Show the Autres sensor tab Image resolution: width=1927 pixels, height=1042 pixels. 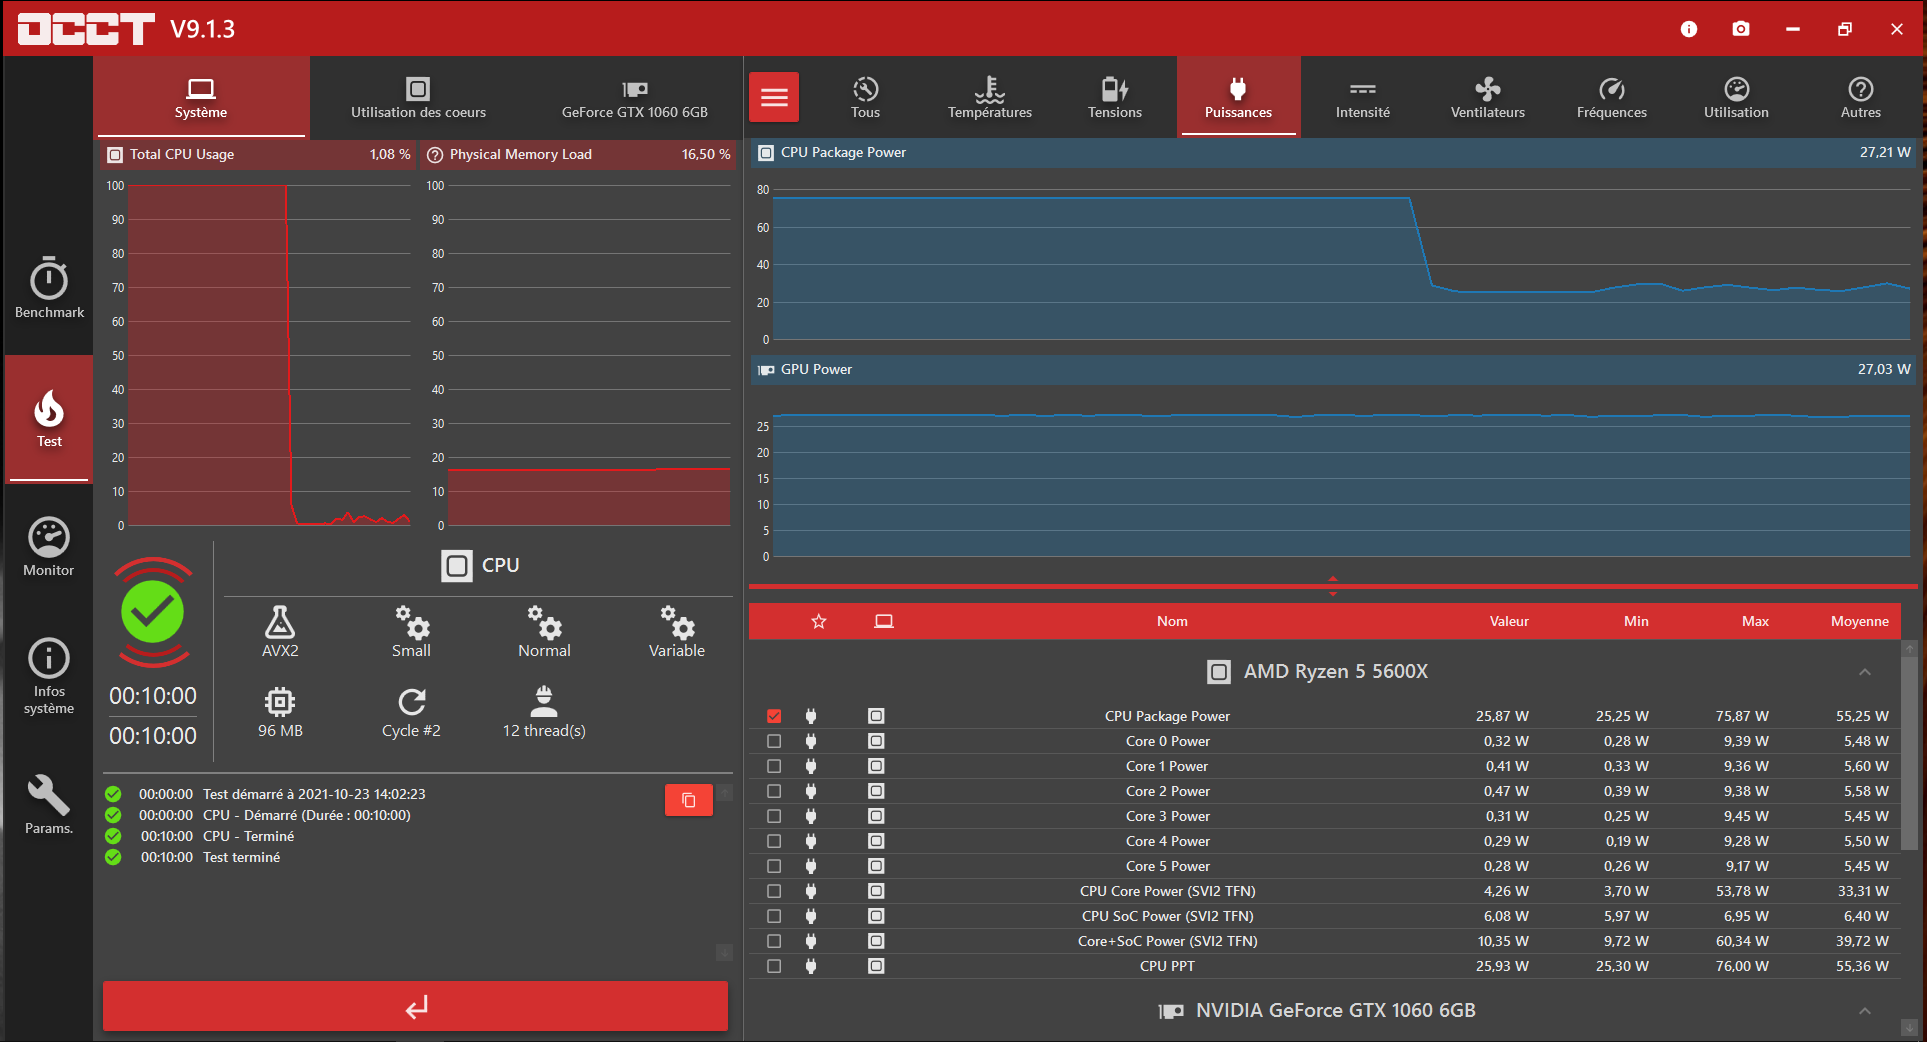[x=1861, y=97]
